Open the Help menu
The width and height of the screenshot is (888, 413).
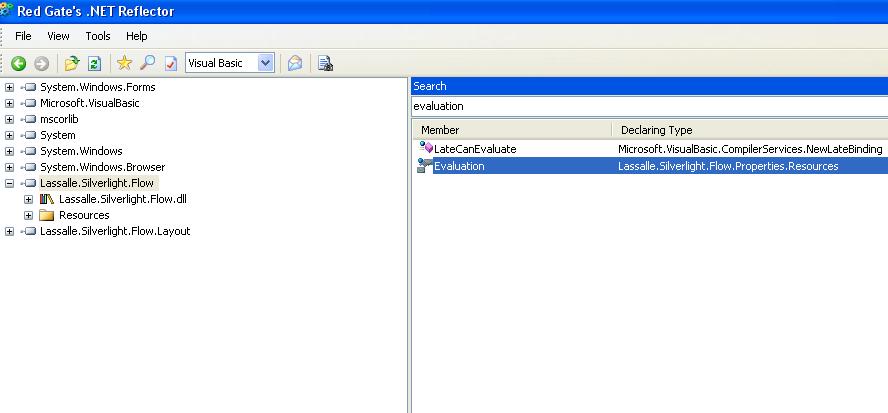pyautogui.click(x=136, y=36)
